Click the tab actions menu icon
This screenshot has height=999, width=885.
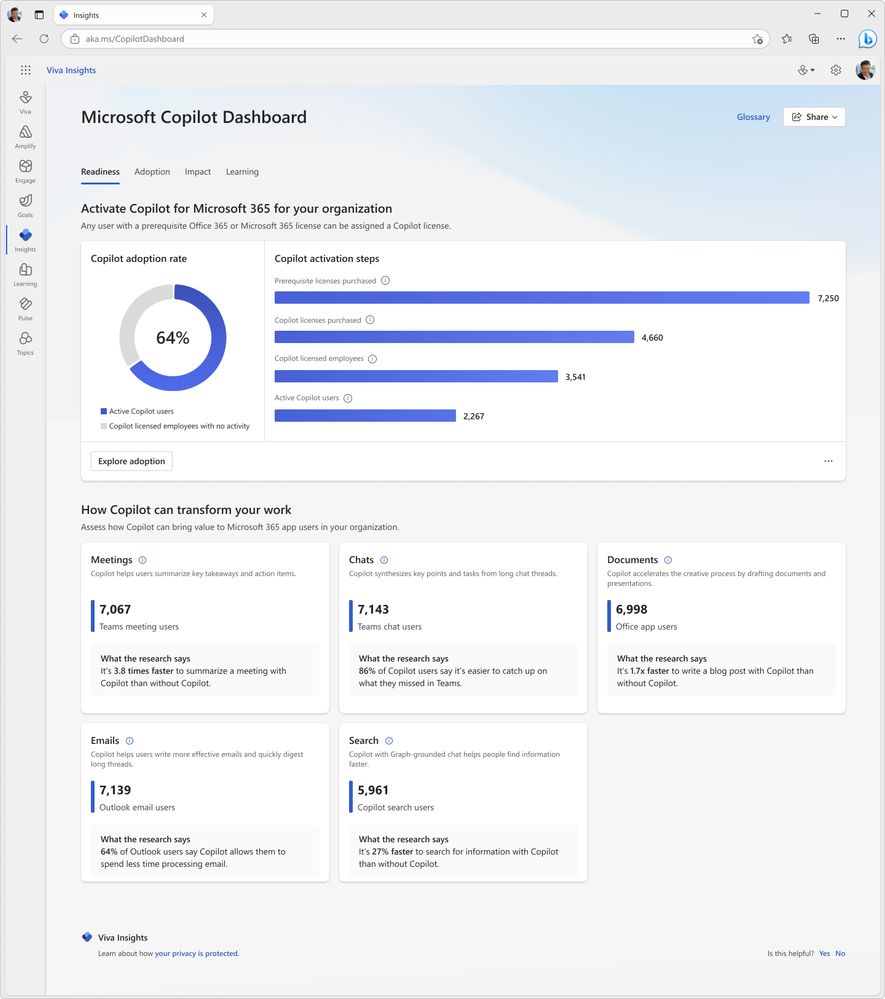pyautogui.click(x=39, y=15)
